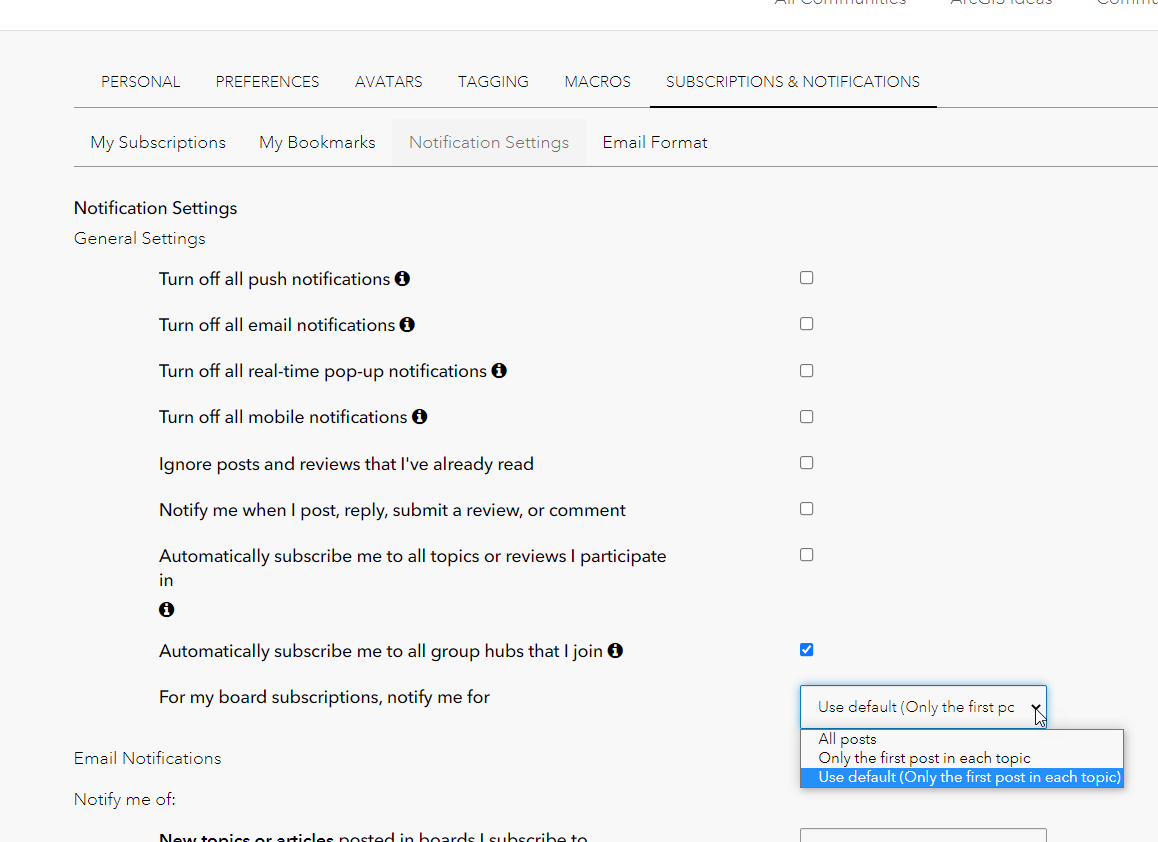Click the info icon for real-time pop-up notifications
This screenshot has height=842, width=1158.
pos(499,370)
